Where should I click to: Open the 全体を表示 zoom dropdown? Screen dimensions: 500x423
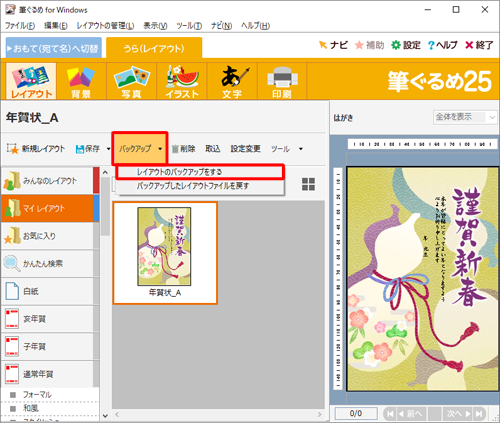[465, 117]
